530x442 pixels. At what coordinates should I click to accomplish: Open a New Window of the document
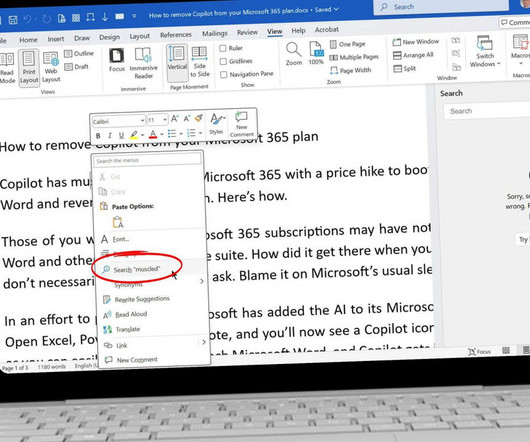[416, 42]
